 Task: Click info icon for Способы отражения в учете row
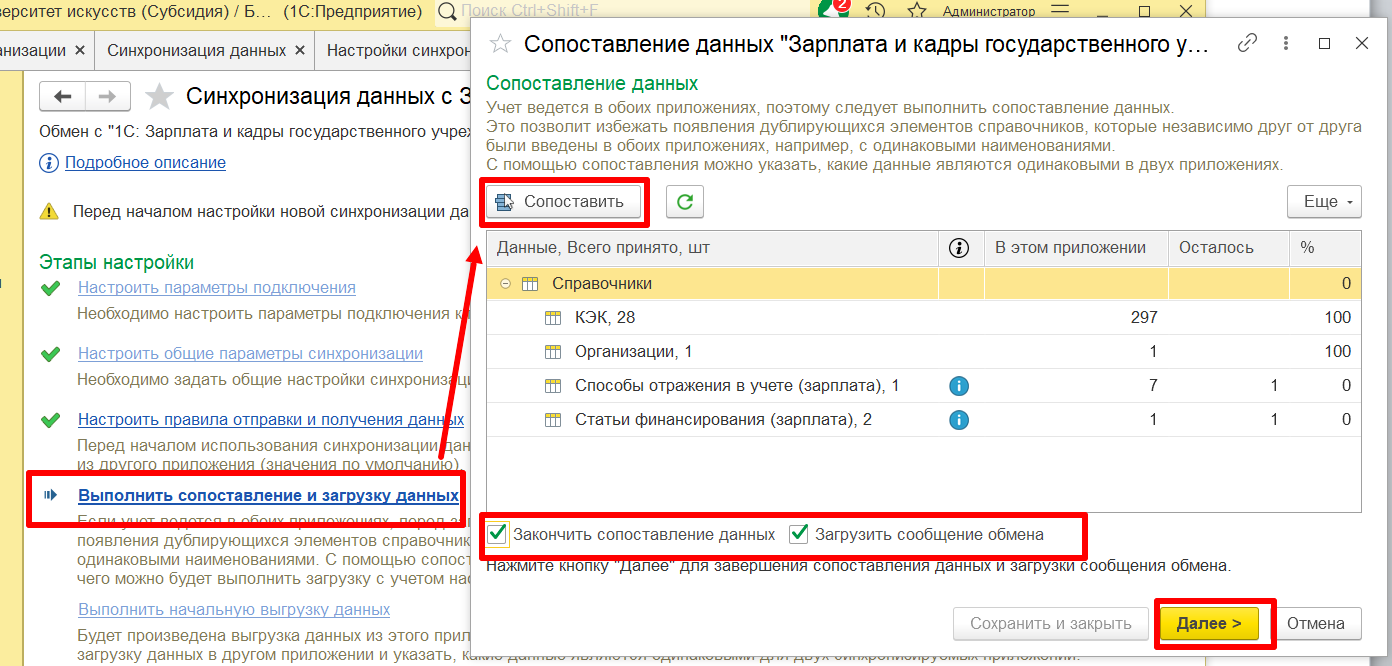point(959,386)
